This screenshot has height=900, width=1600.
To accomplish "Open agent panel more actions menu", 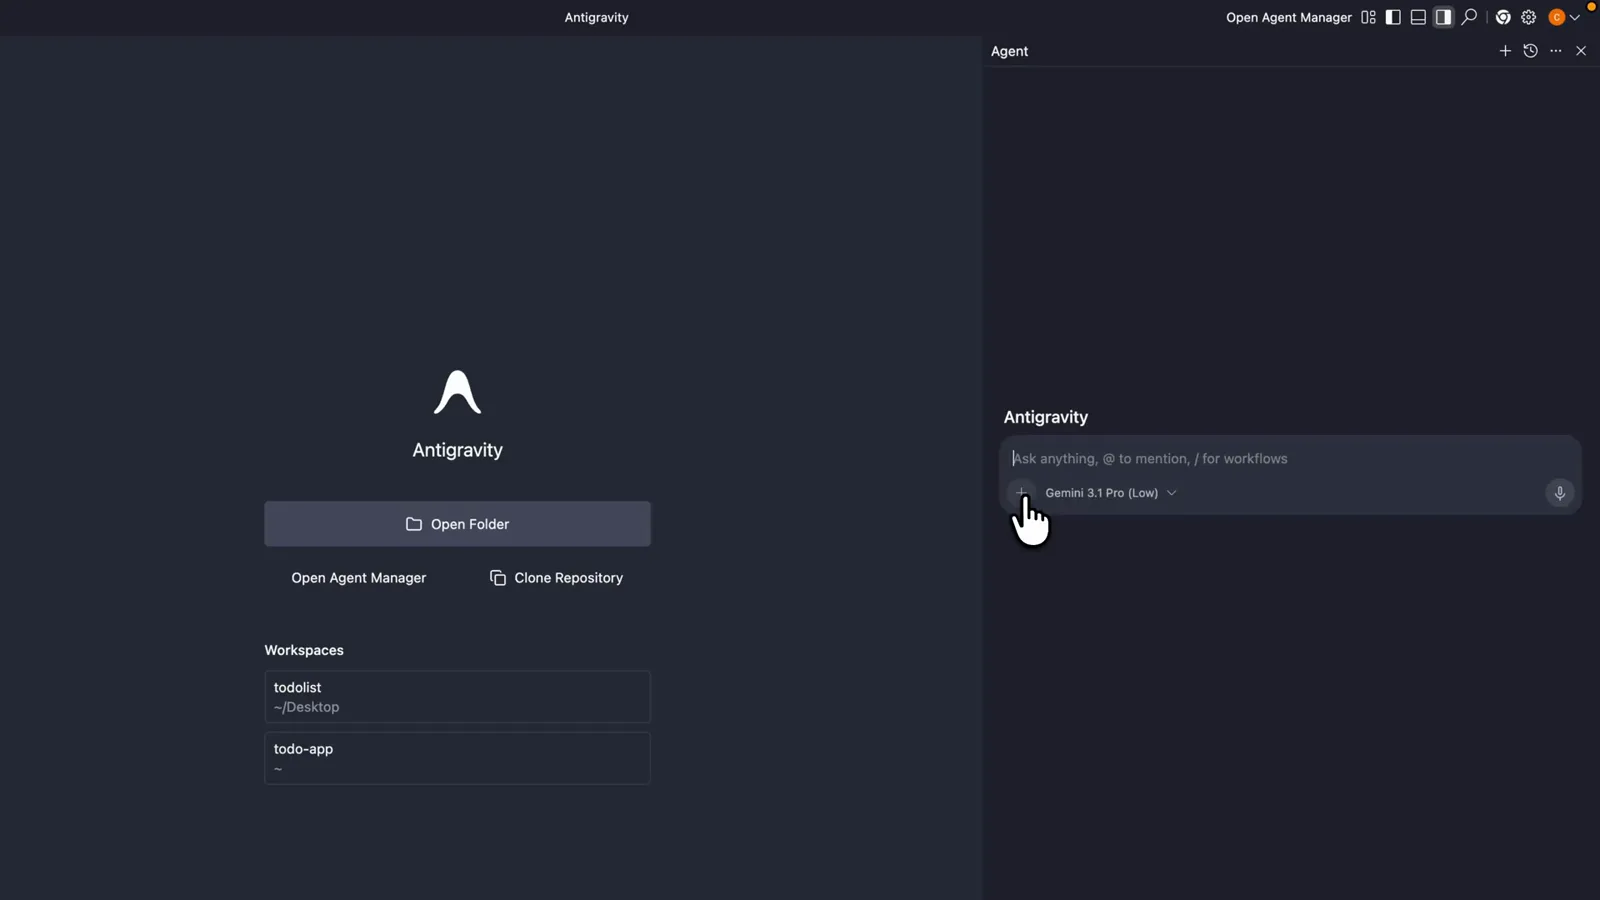I will click(1556, 51).
